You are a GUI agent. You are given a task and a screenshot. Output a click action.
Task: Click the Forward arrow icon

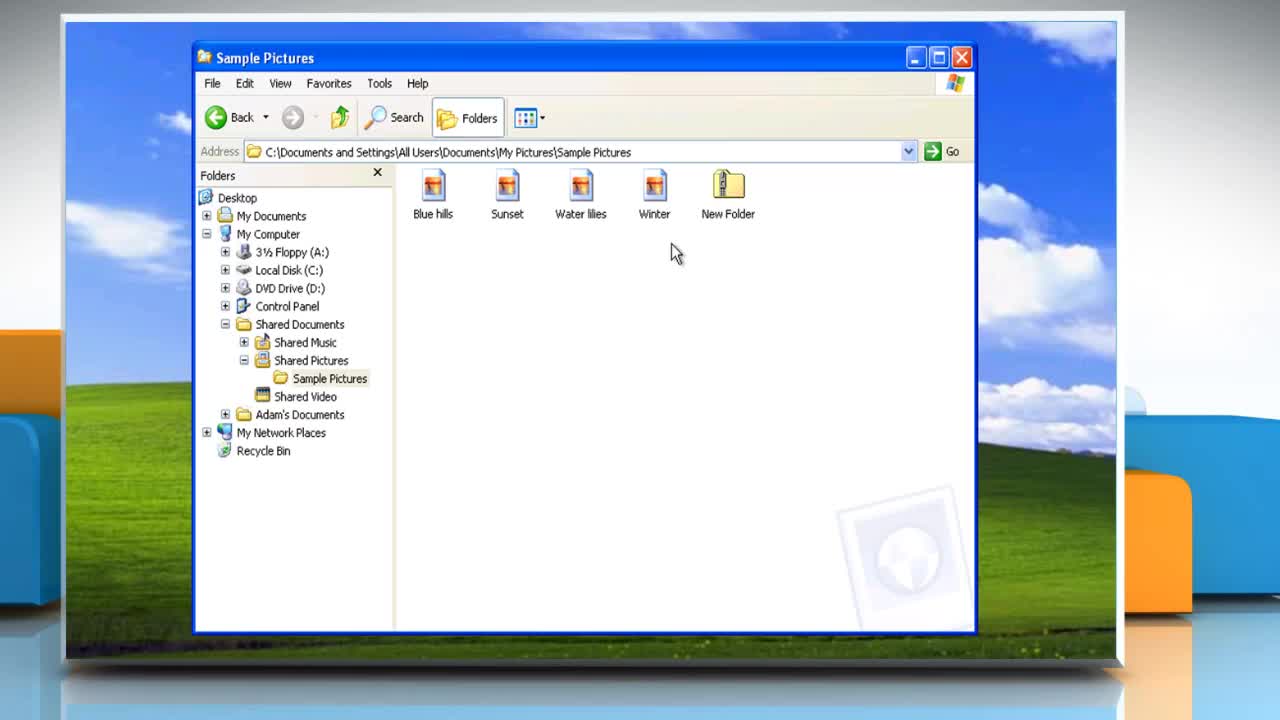pos(292,118)
